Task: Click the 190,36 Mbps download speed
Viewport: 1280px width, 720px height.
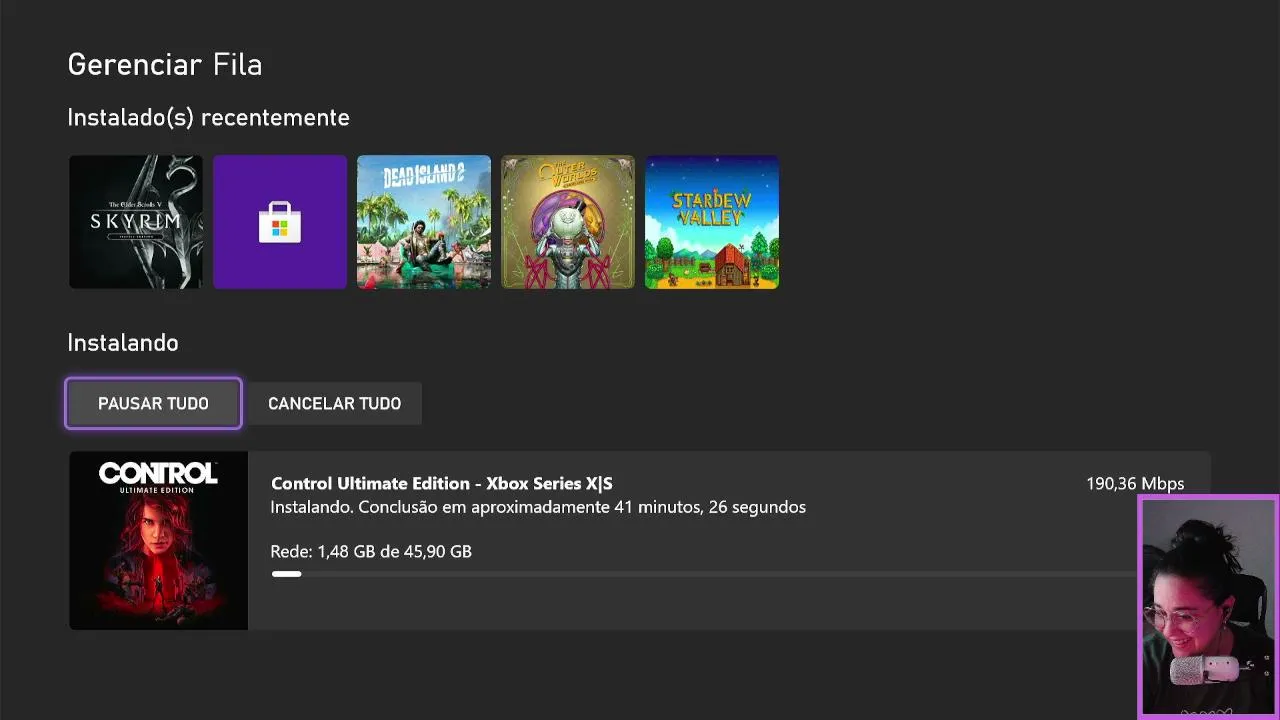Action: [1135, 484]
